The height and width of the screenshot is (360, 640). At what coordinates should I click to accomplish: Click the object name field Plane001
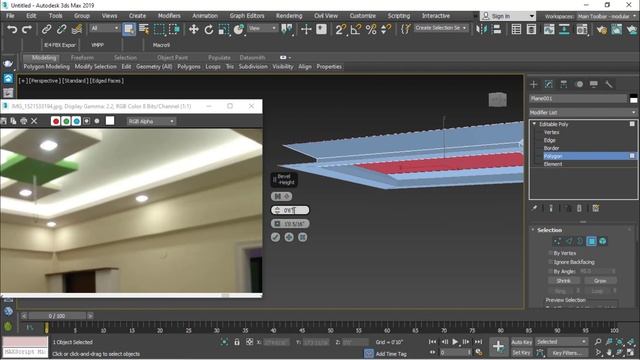[x=578, y=98]
